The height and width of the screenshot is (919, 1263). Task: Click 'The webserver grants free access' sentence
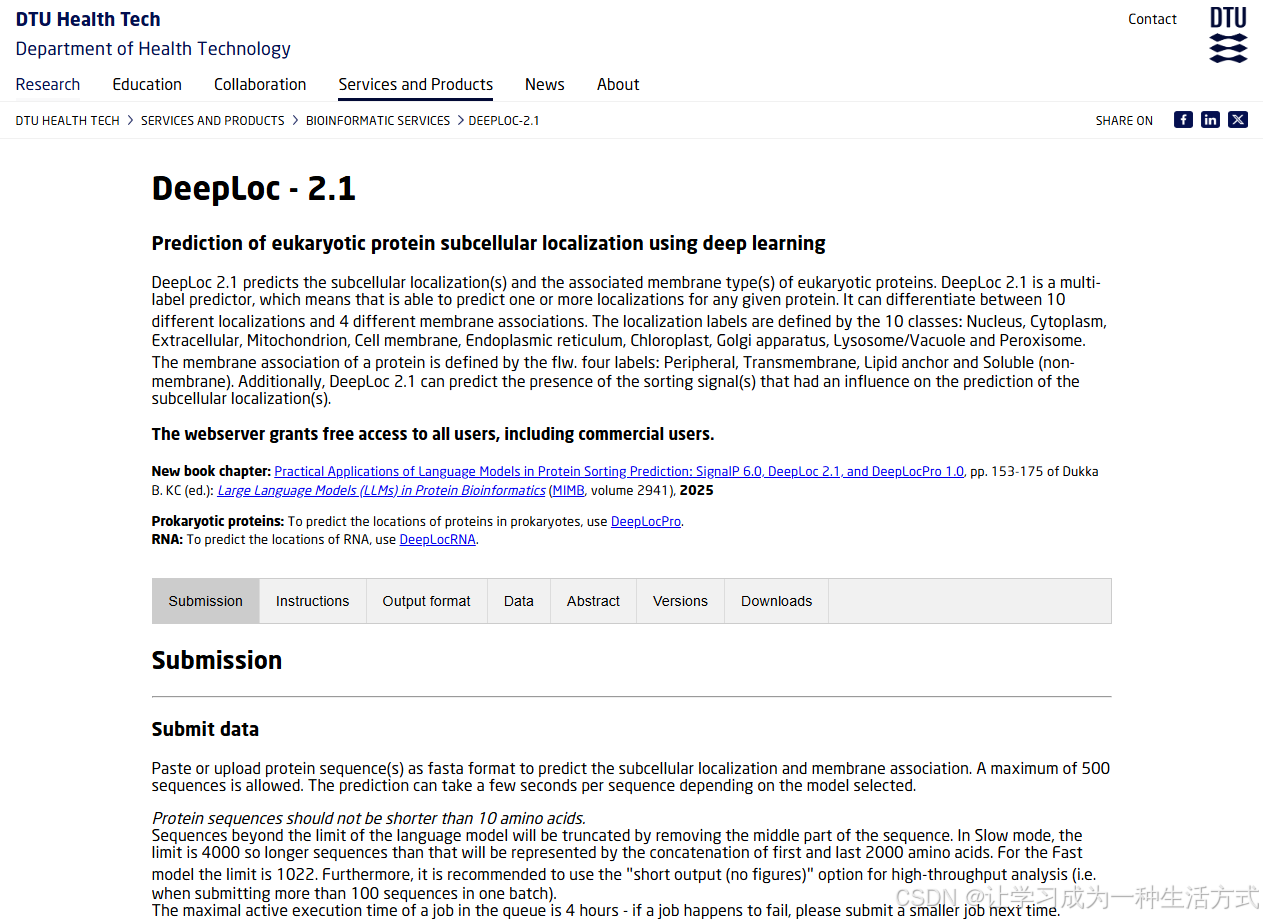(x=433, y=434)
